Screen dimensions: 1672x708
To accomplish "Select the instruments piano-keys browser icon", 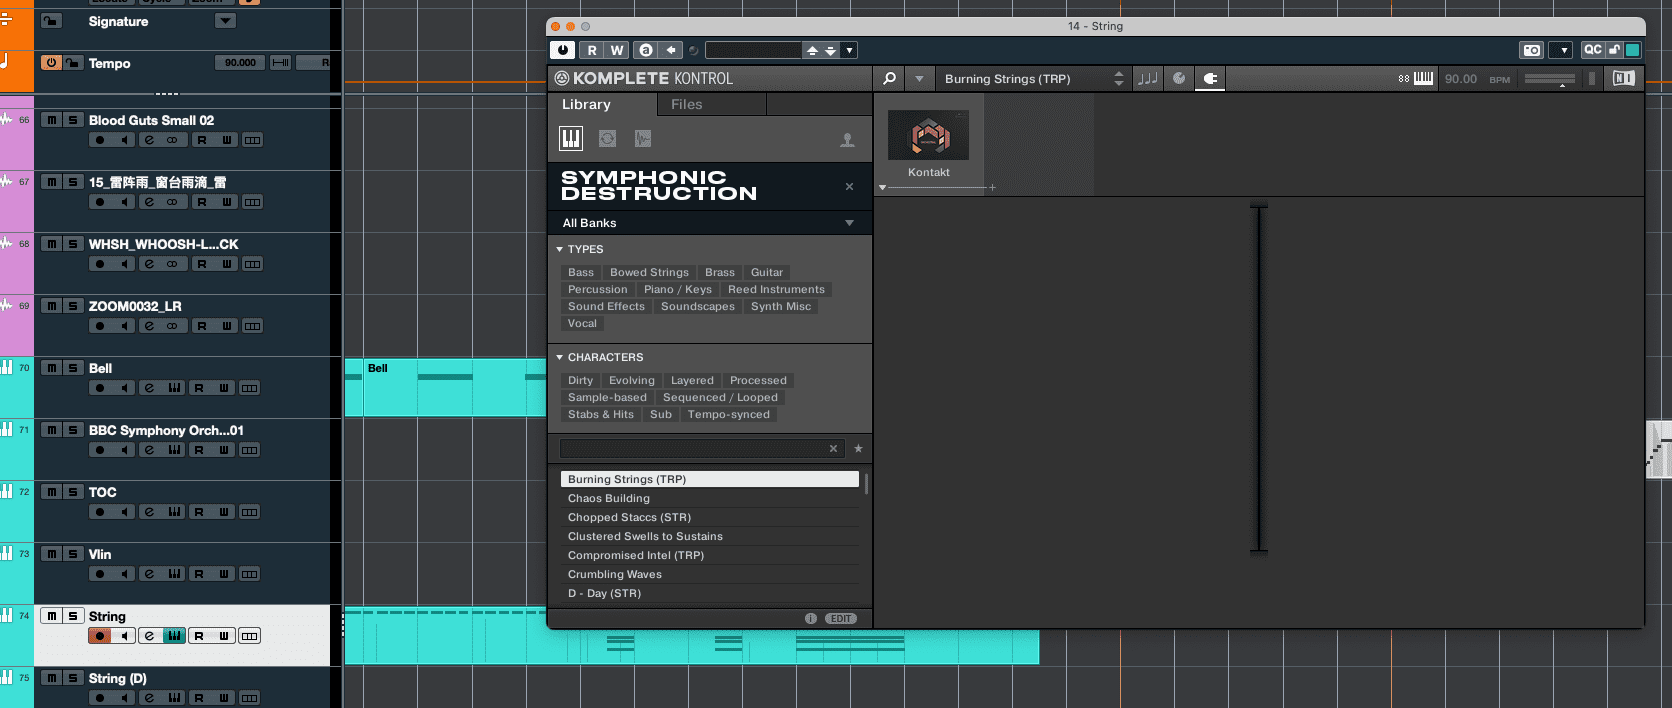I will (571, 139).
